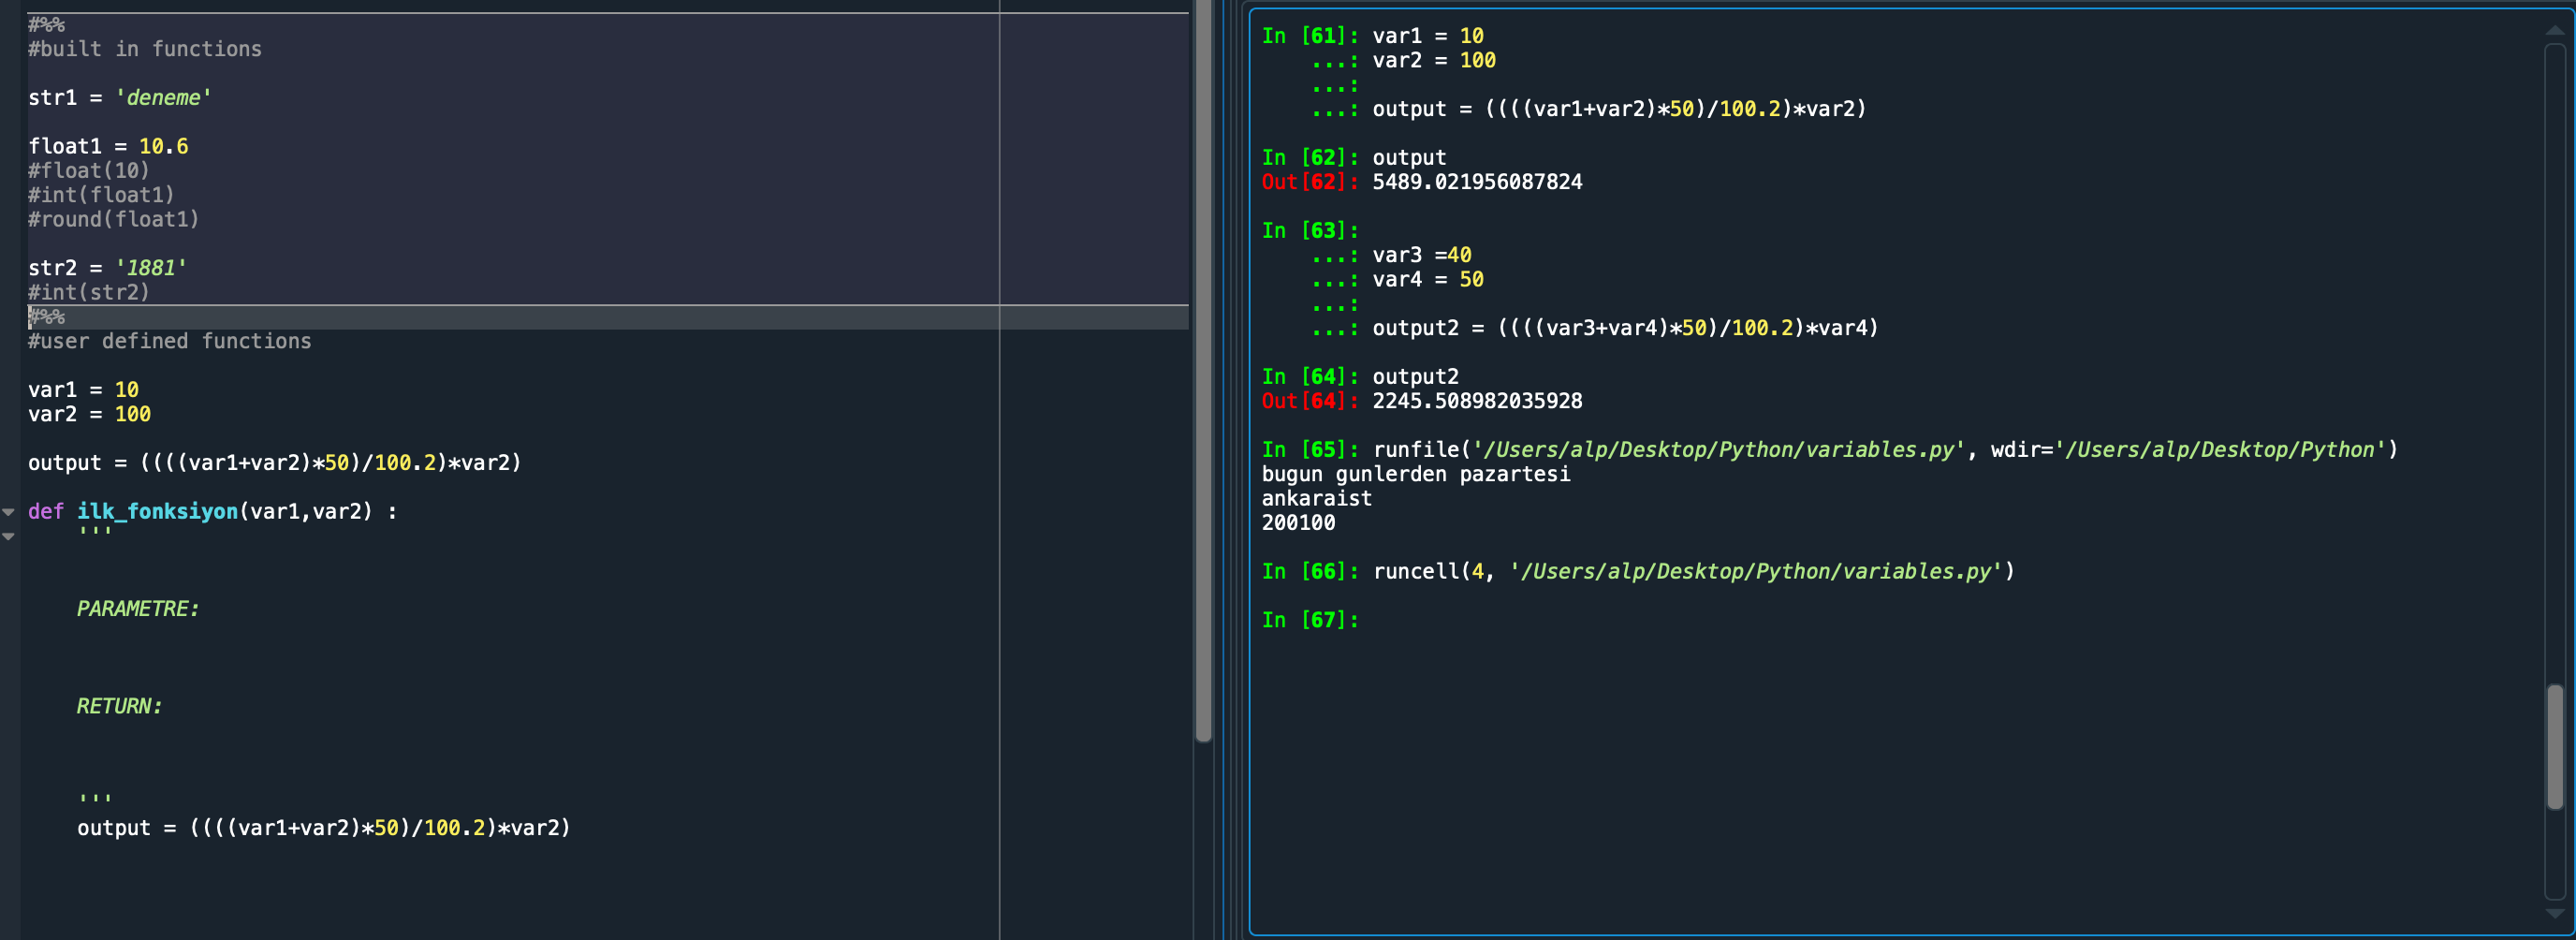The height and width of the screenshot is (940, 2576).
Task: Click the #user defined functions comment
Action: click(169, 341)
